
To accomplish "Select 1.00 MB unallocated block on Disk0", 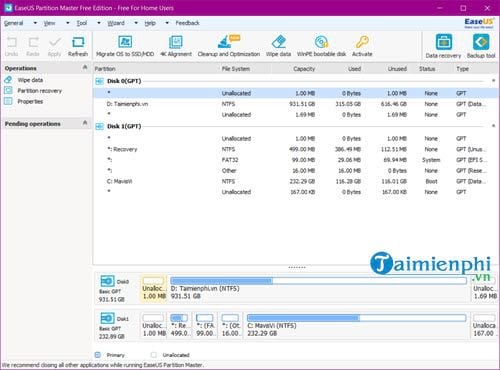I will 154,288.
